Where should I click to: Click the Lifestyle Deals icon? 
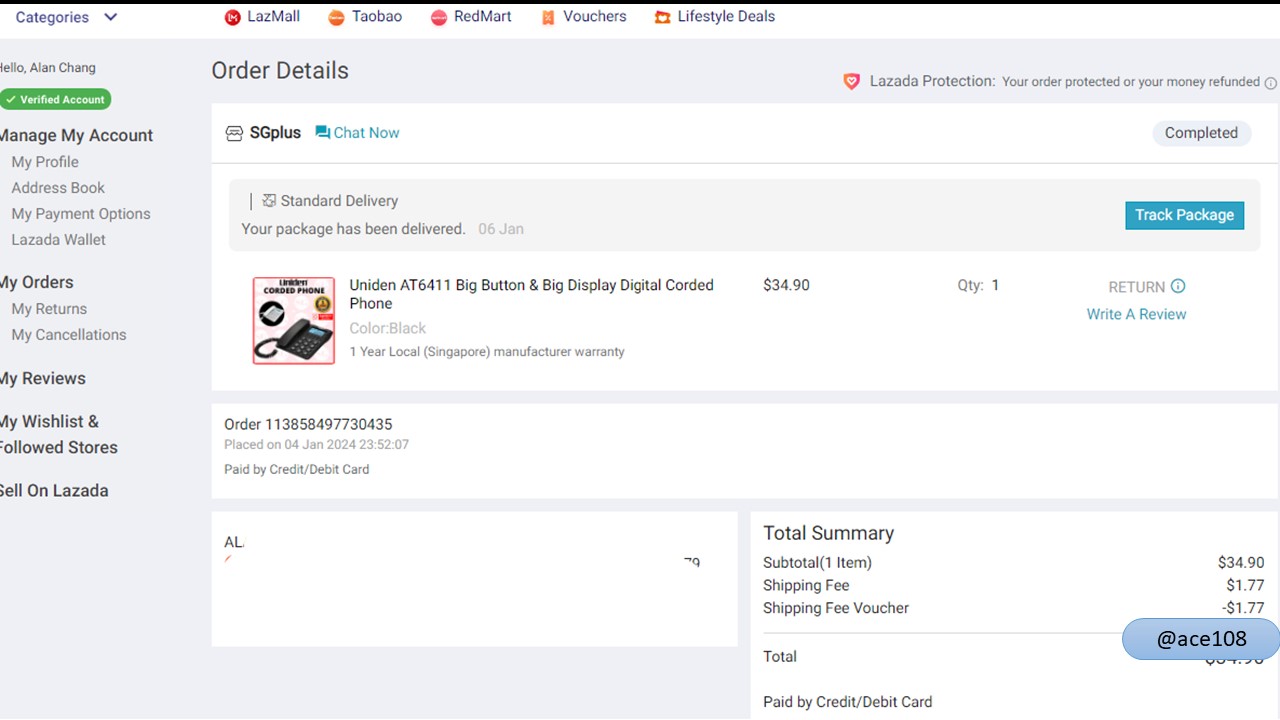tap(662, 17)
